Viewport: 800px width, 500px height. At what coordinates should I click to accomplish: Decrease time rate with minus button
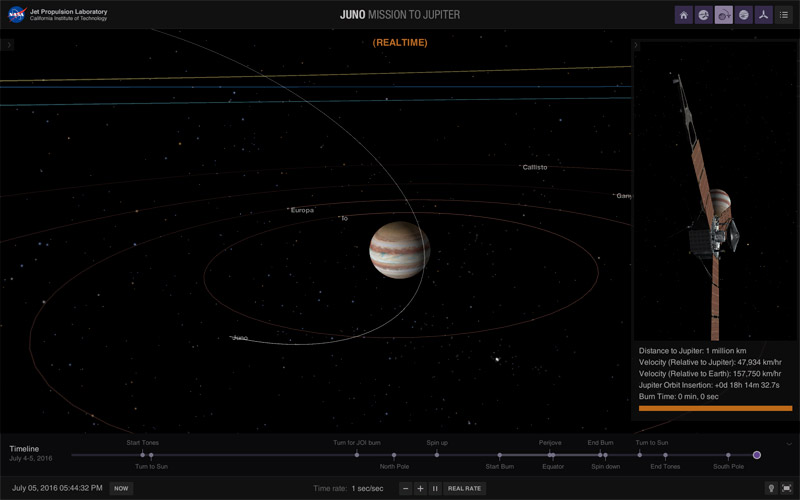pos(406,488)
